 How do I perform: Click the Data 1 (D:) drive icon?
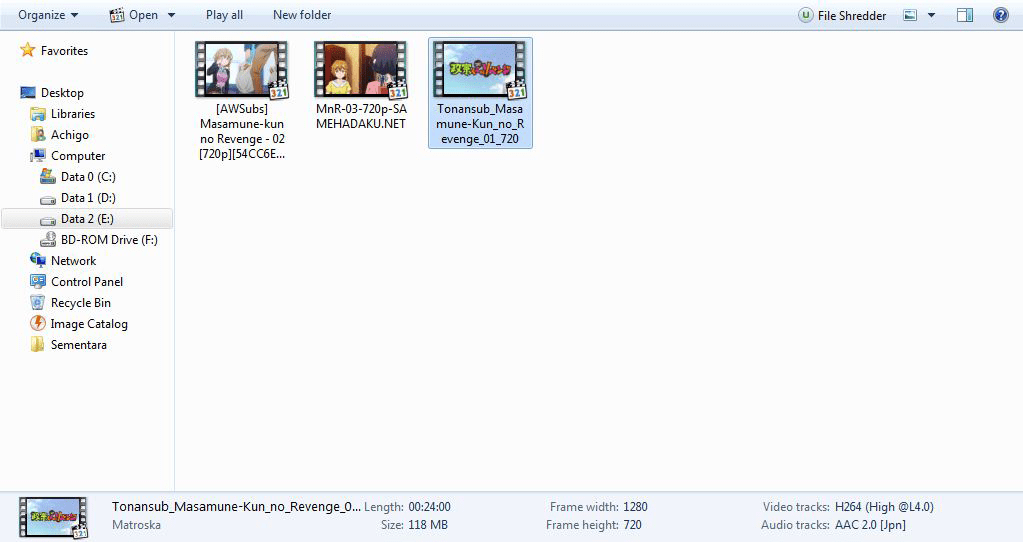pos(48,199)
